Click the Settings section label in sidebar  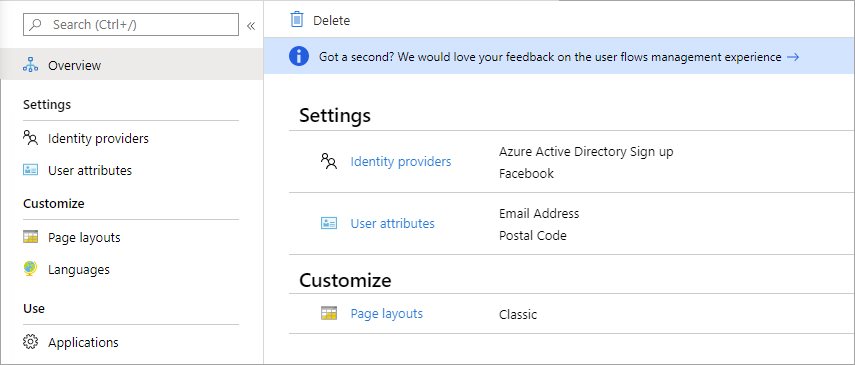[x=47, y=104]
